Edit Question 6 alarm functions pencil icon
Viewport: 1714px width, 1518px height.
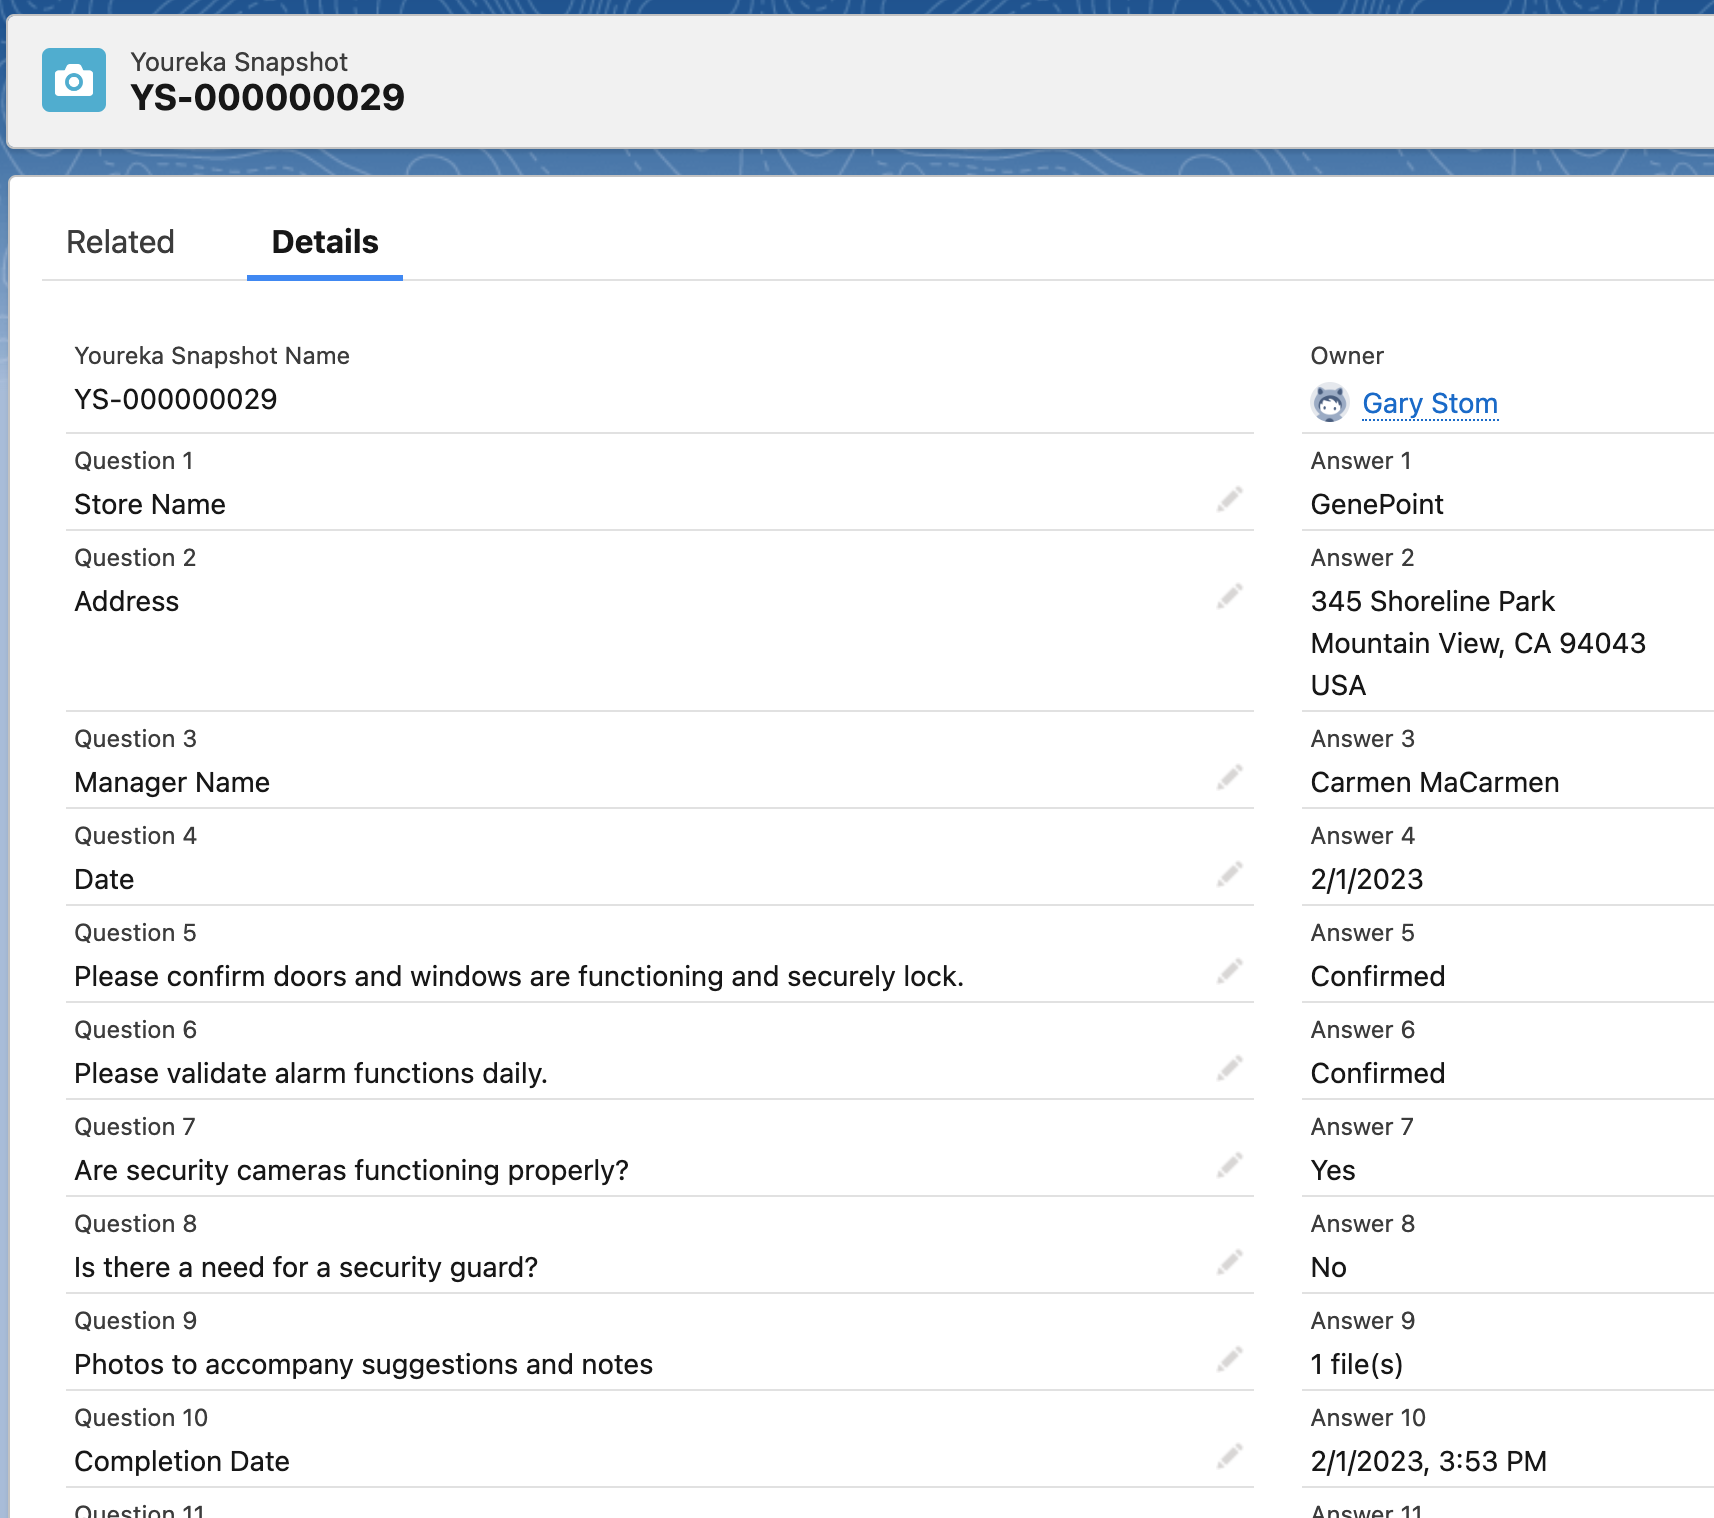pos(1230,1068)
